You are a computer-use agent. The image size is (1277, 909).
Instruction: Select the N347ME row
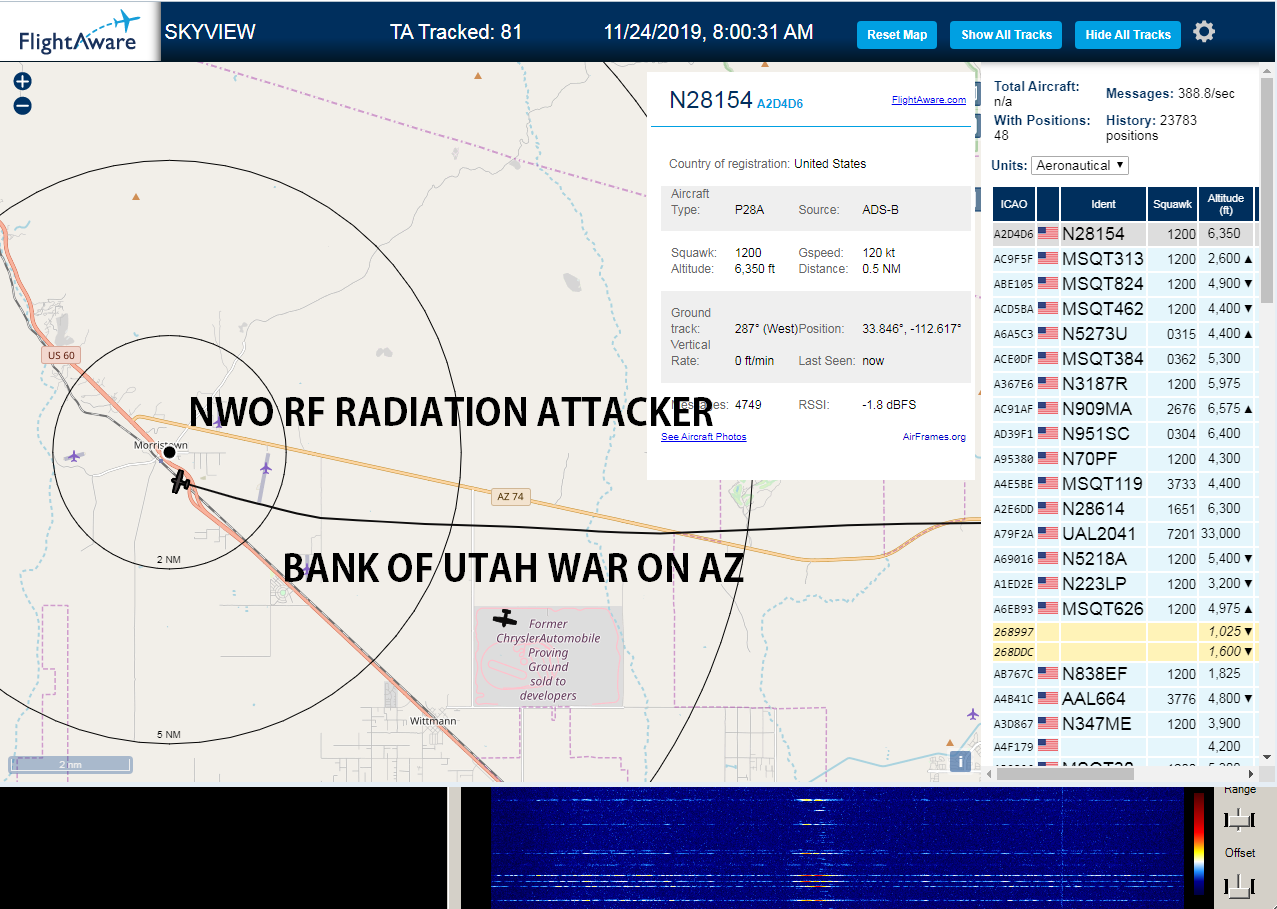coord(1124,724)
